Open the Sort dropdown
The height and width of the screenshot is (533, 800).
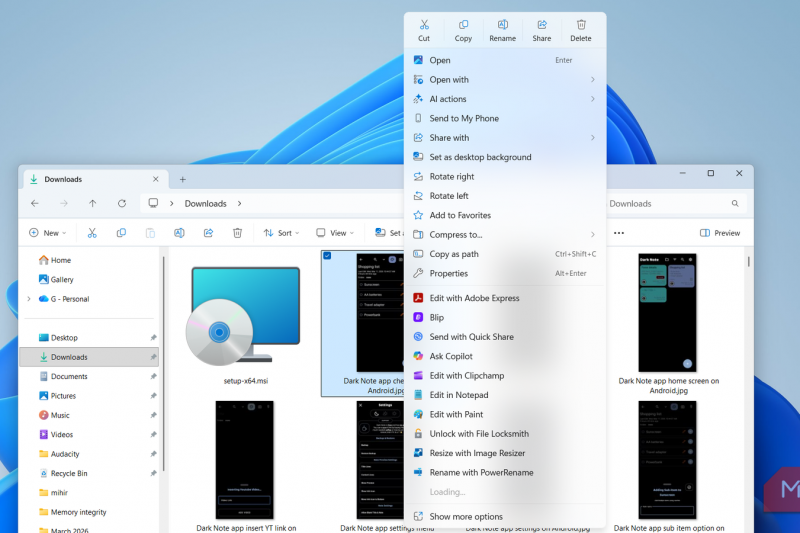tap(281, 233)
